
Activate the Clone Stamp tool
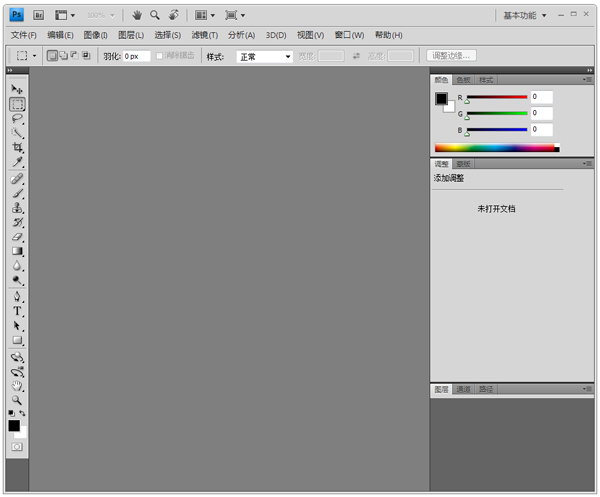(17, 208)
